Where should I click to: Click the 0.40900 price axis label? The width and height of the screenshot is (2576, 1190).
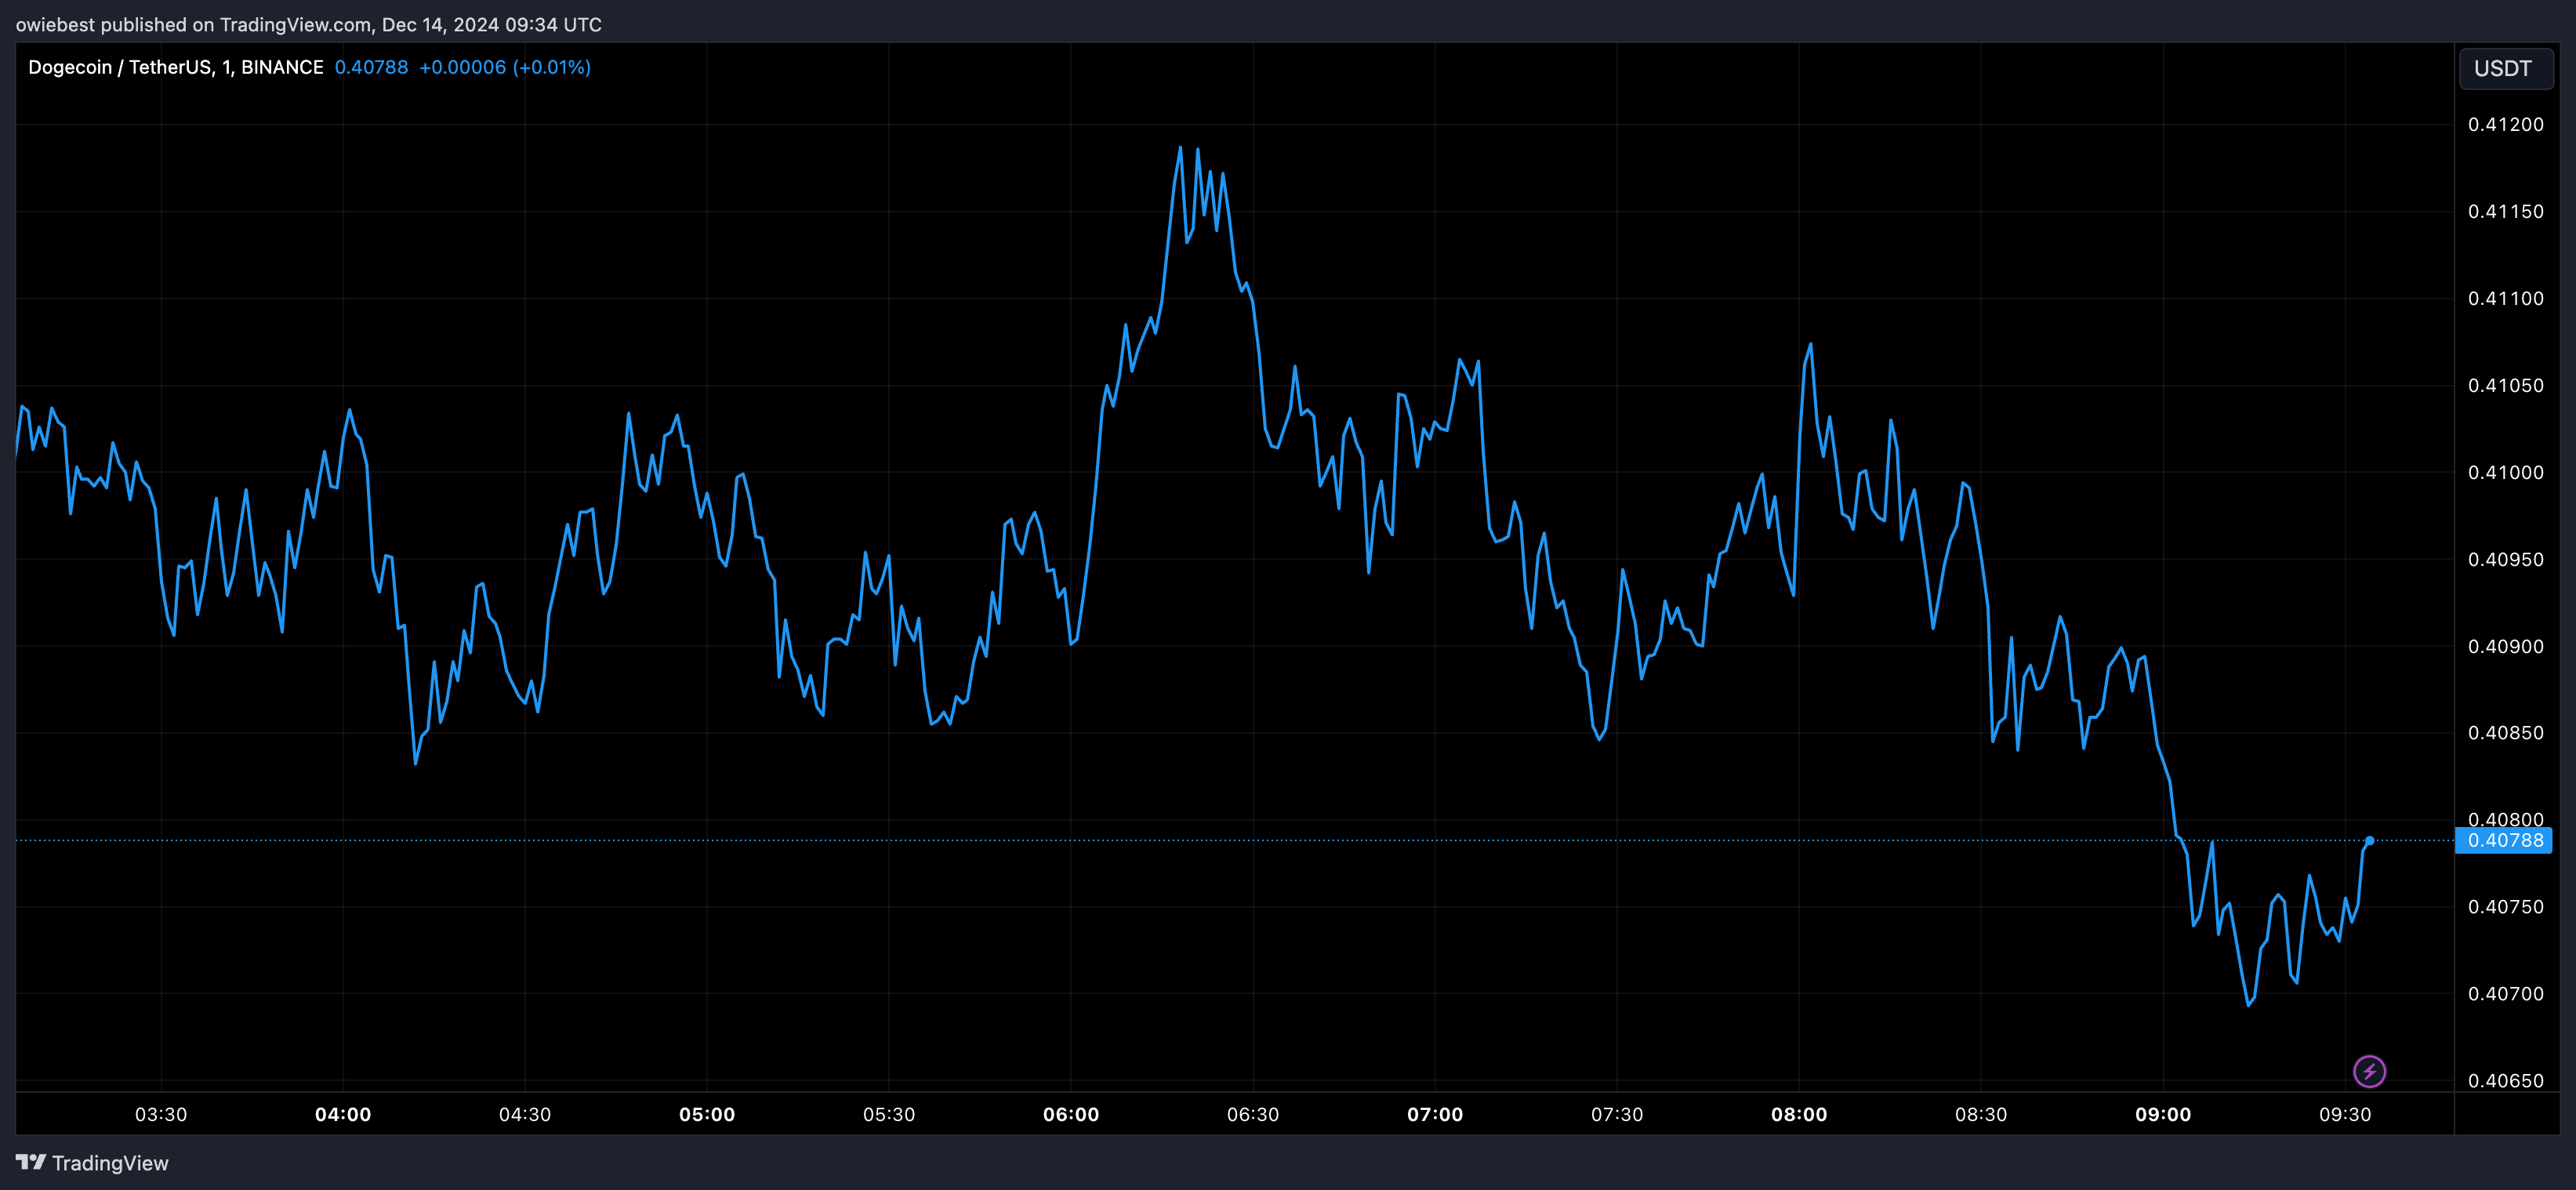[x=2505, y=646]
